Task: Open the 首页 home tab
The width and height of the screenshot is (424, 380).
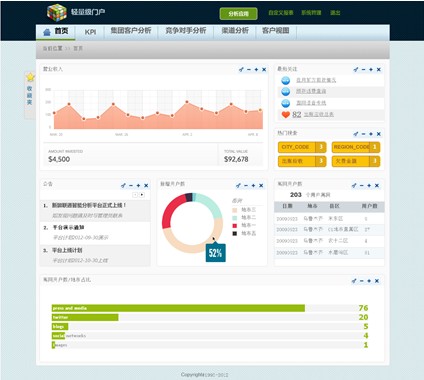Action: [56, 32]
